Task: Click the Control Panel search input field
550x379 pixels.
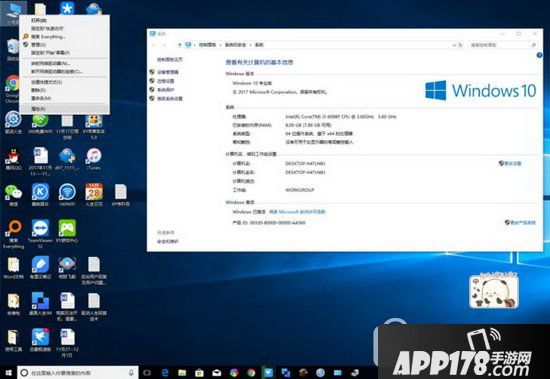Action: click(x=499, y=45)
